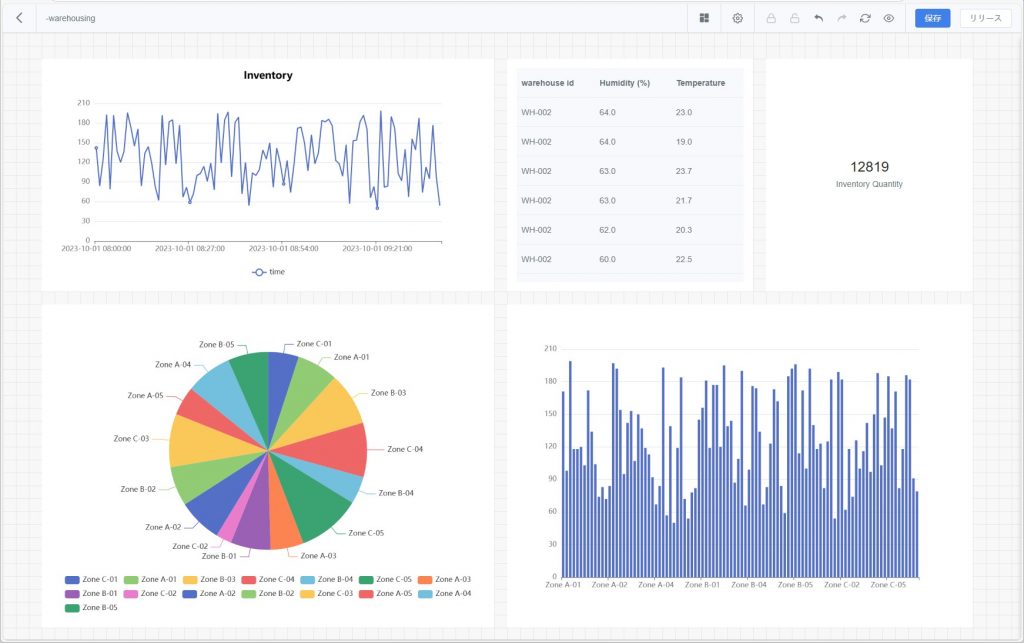The width and height of the screenshot is (1024, 643).
Task: Toggle Zone B-05 legend entry
Action: coord(92,607)
